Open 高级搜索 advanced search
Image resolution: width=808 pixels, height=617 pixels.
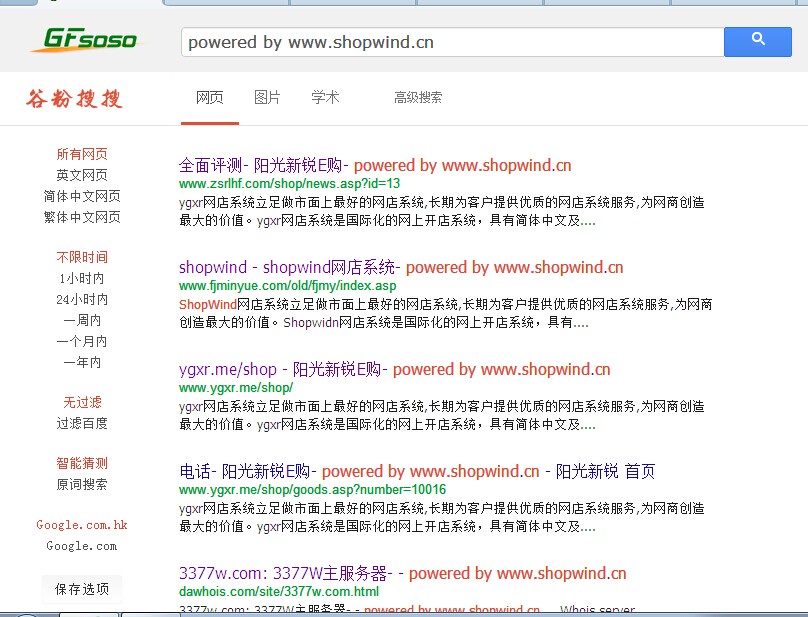click(x=418, y=97)
